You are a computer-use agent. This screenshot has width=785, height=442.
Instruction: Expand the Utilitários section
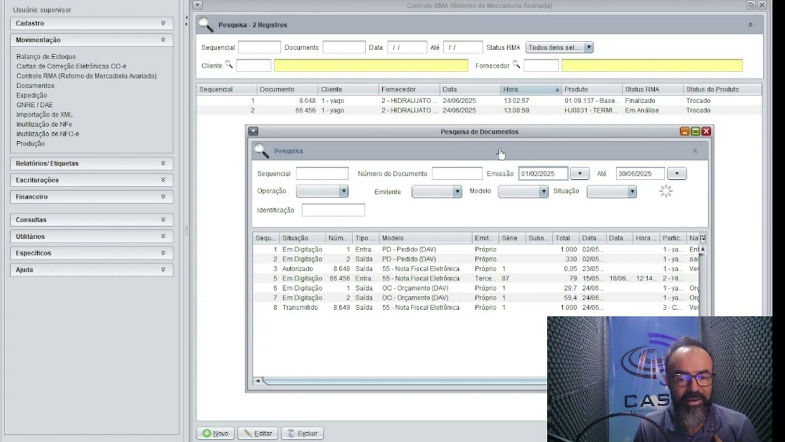tap(92, 236)
